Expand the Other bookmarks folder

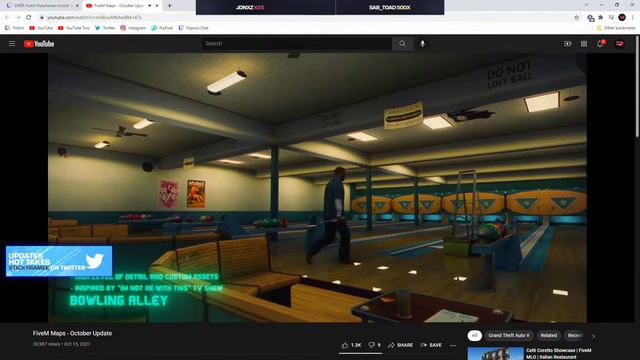(616, 28)
